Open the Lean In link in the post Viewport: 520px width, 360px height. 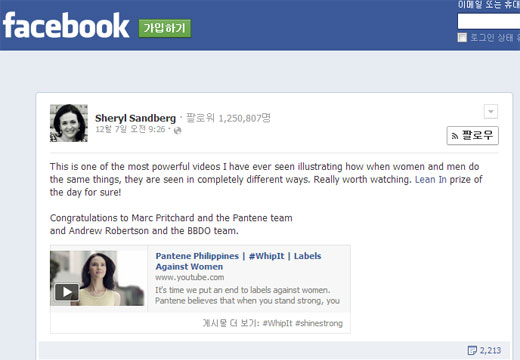[430, 179]
